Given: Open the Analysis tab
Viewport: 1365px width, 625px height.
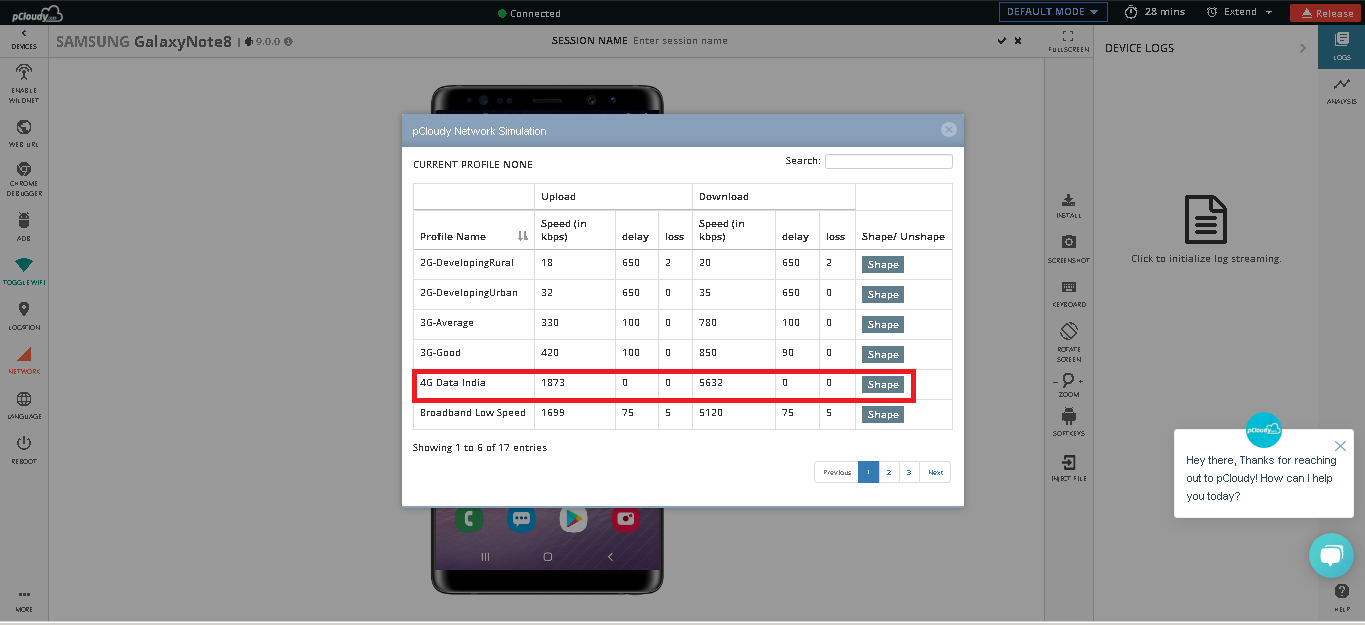Looking at the screenshot, I should (1341, 91).
